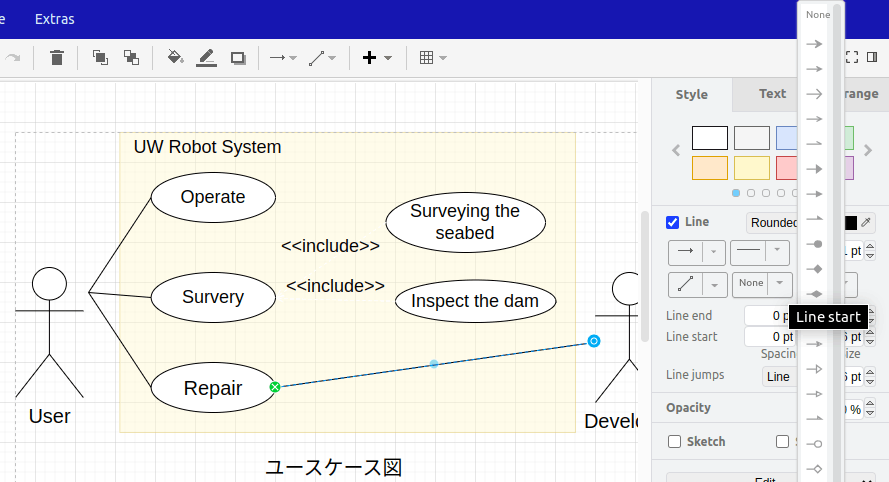Toggle the Shadow toolbar icon

click(238, 58)
